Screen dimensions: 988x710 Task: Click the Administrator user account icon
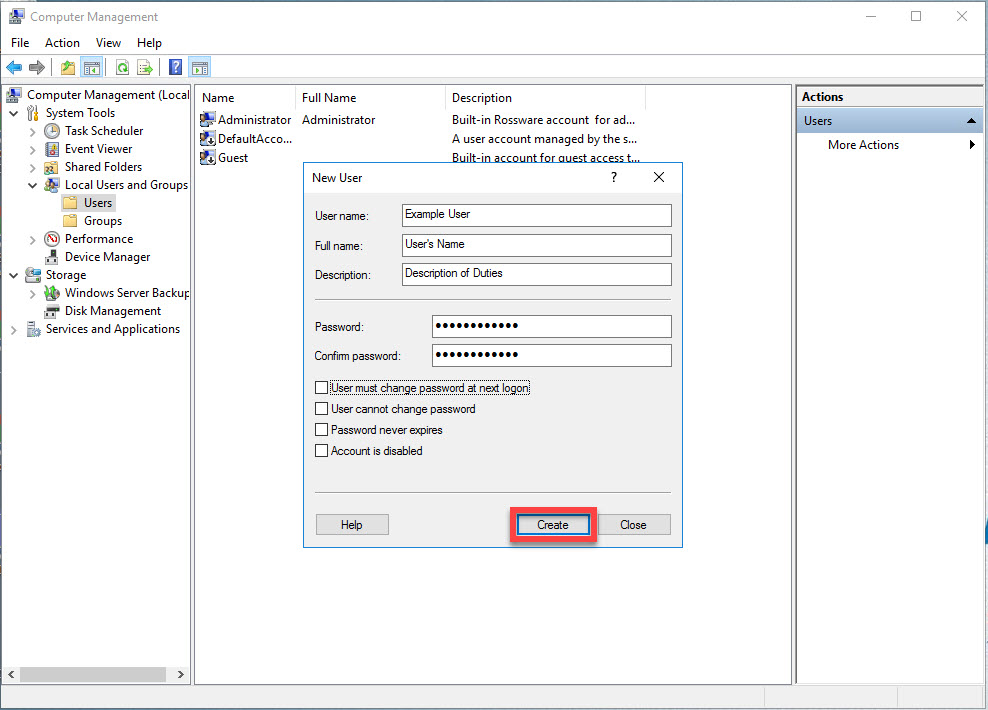208,120
